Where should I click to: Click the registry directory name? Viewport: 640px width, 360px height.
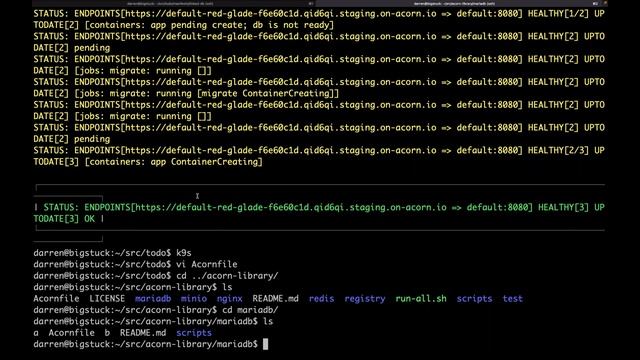364,298
